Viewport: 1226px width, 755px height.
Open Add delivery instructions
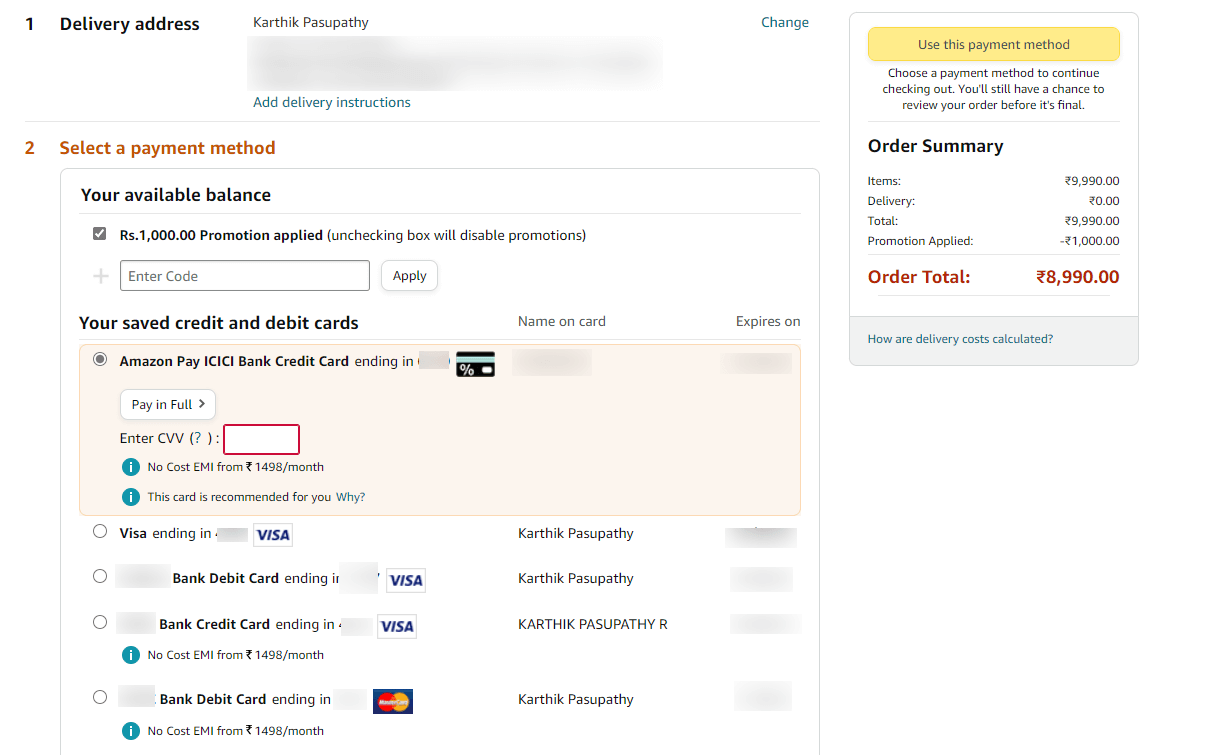point(331,102)
